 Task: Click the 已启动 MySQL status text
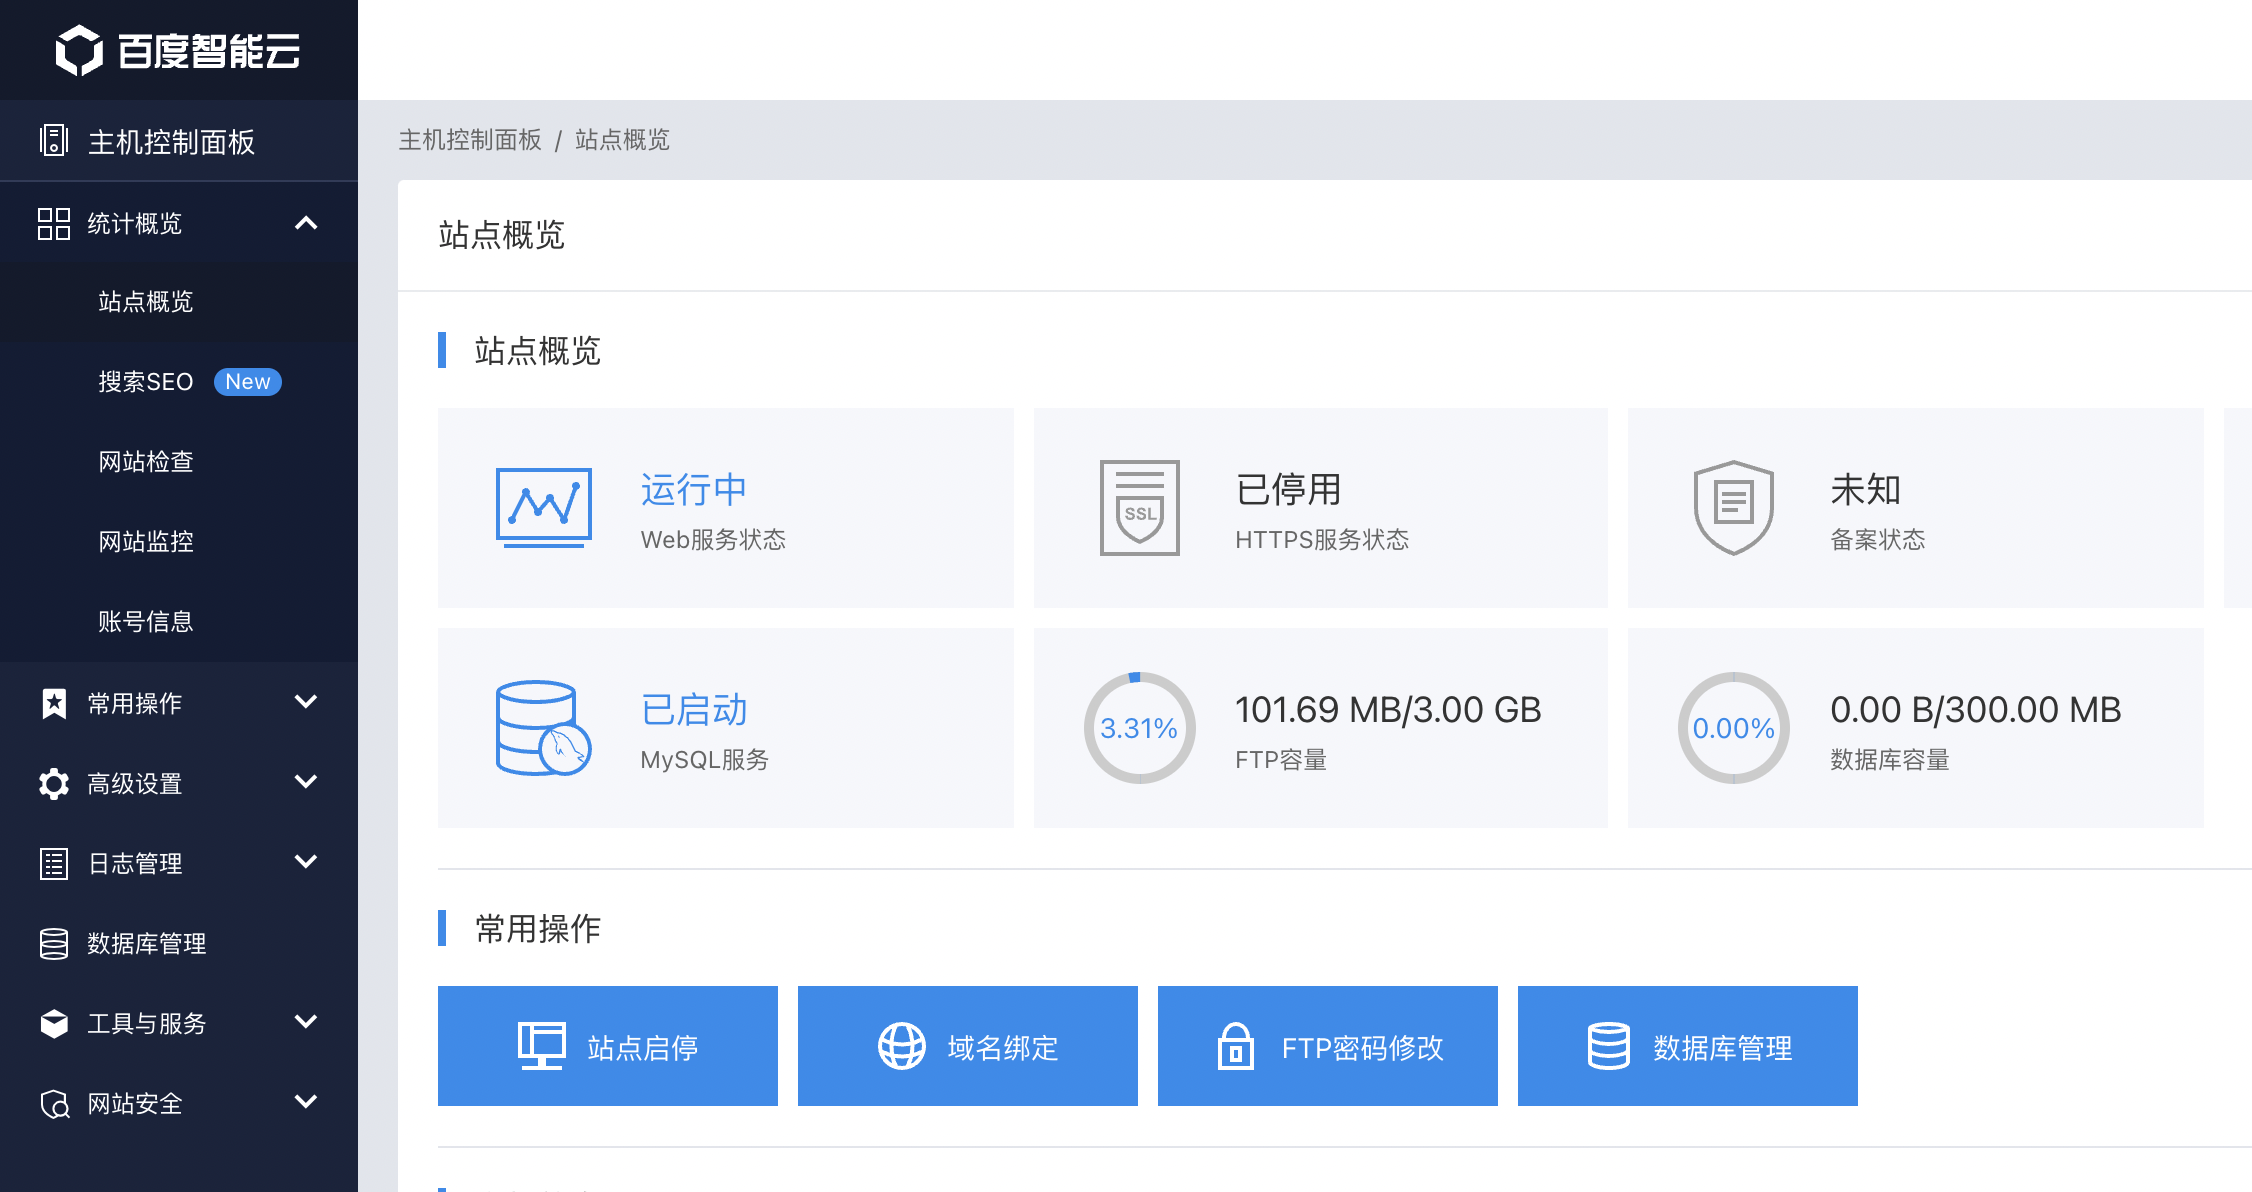coord(694,710)
